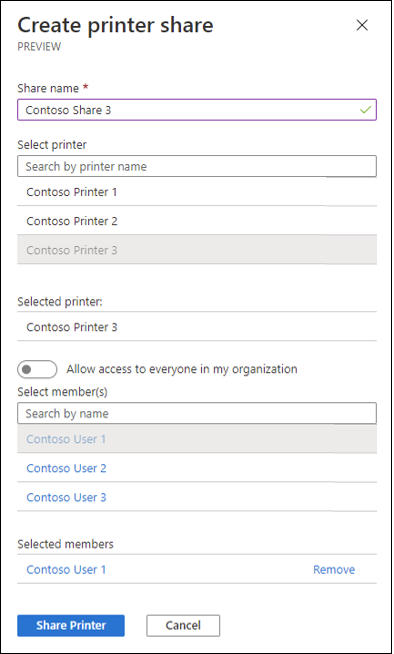Open Contoso User 1 under Selected members
This screenshot has width=394, height=654.
click(66, 569)
